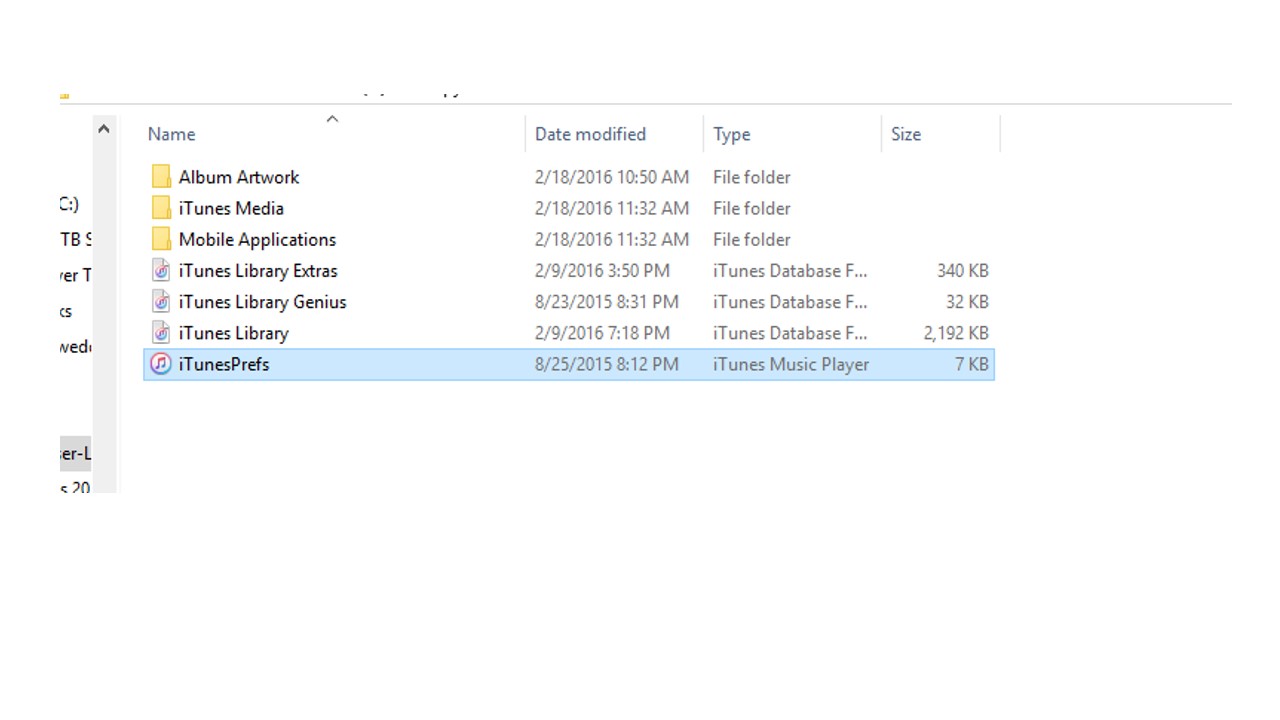
Task: Open the iTunes Media folder icon
Action: tap(160, 208)
